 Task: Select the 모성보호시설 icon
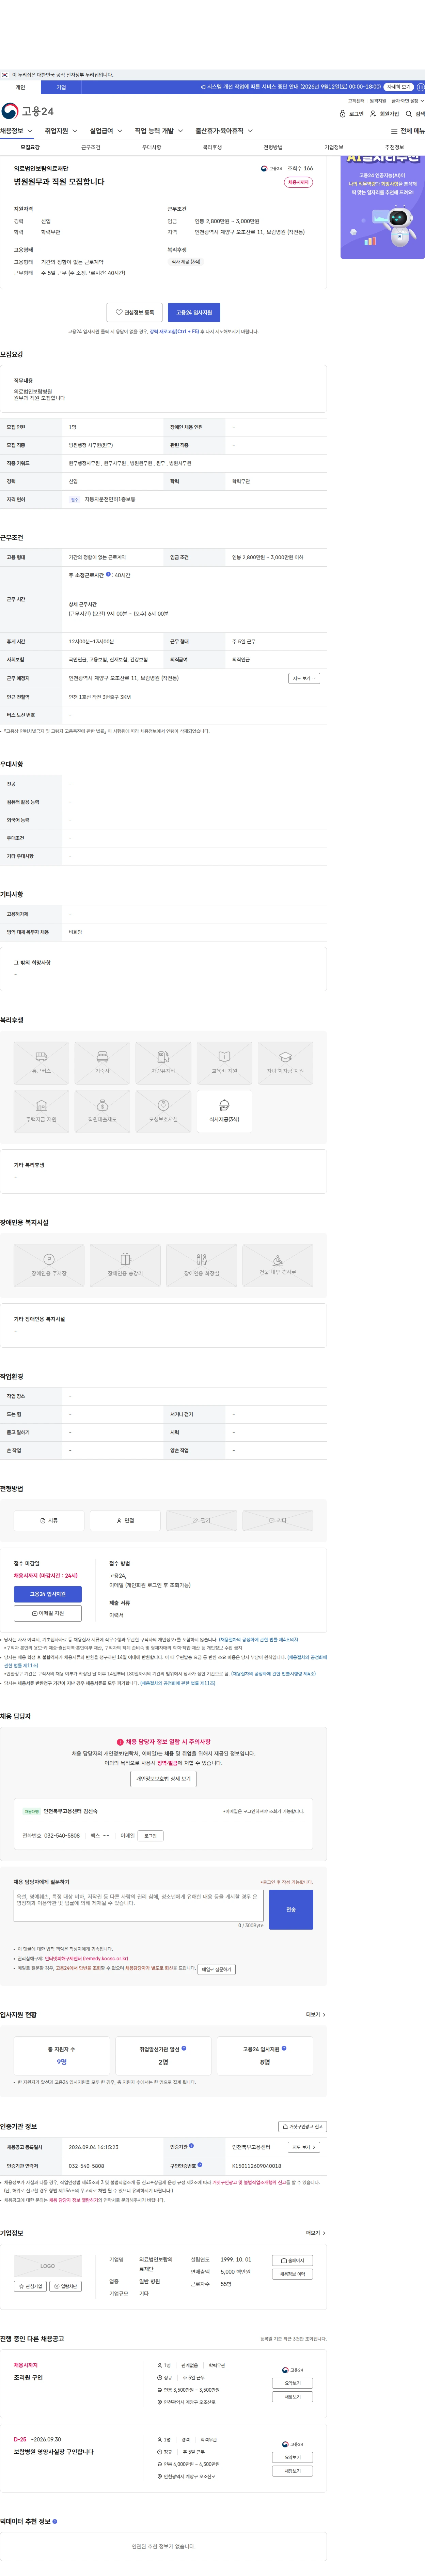coord(163,1111)
